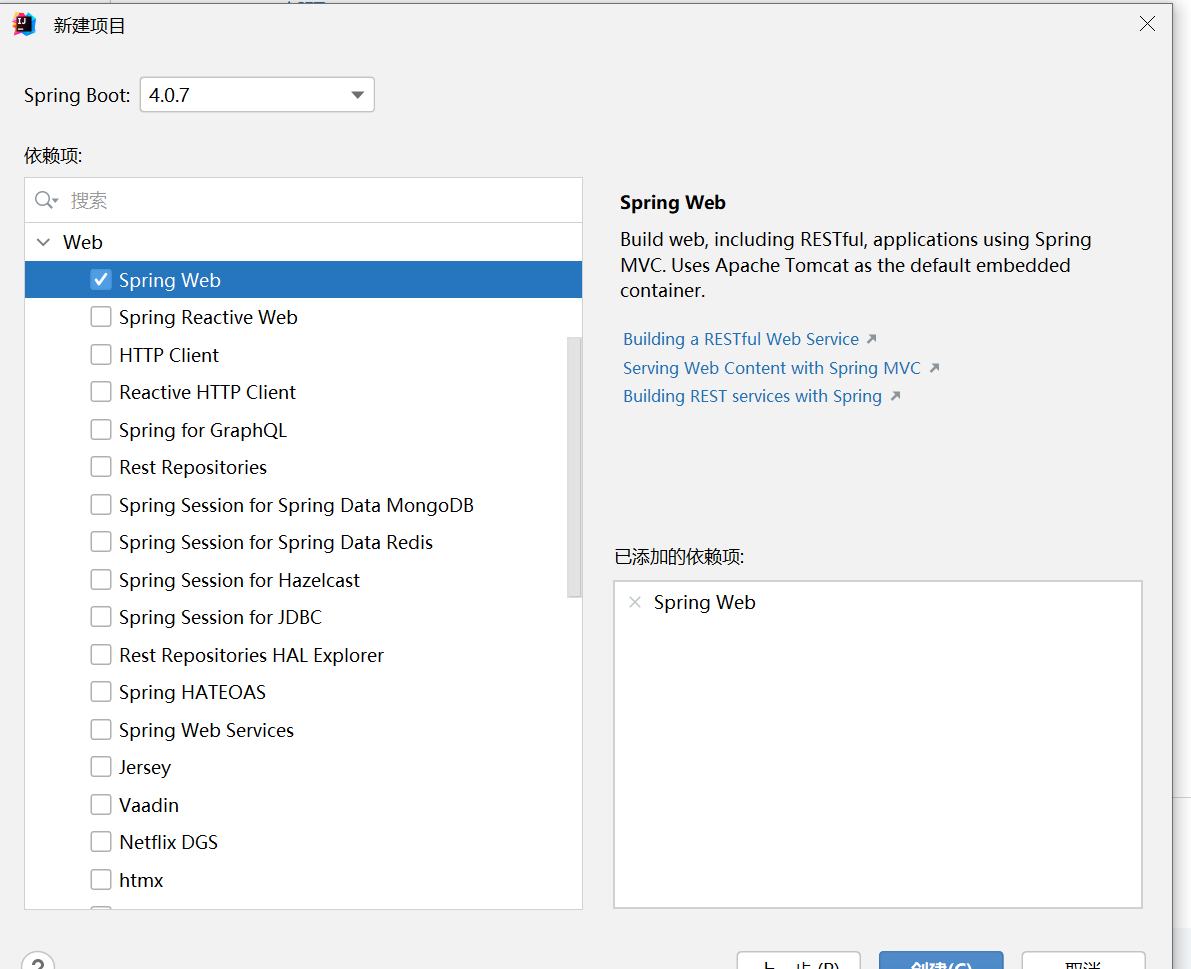1191x969 pixels.
Task: Select the Jersey row label
Action: coord(144,768)
